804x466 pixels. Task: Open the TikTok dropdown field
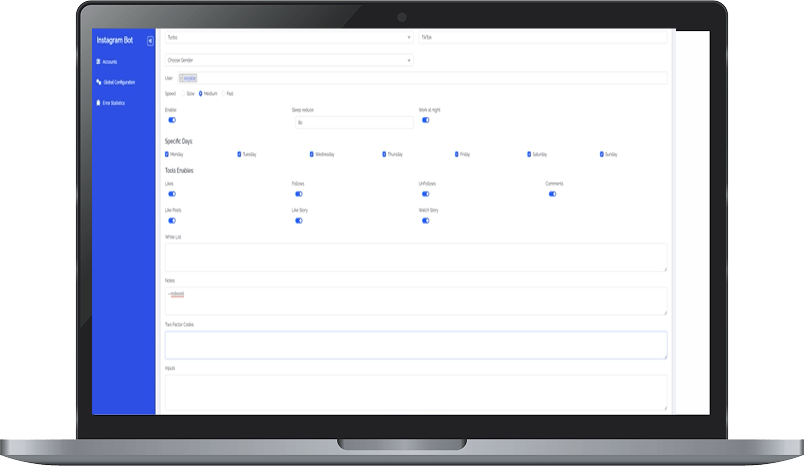click(541, 37)
